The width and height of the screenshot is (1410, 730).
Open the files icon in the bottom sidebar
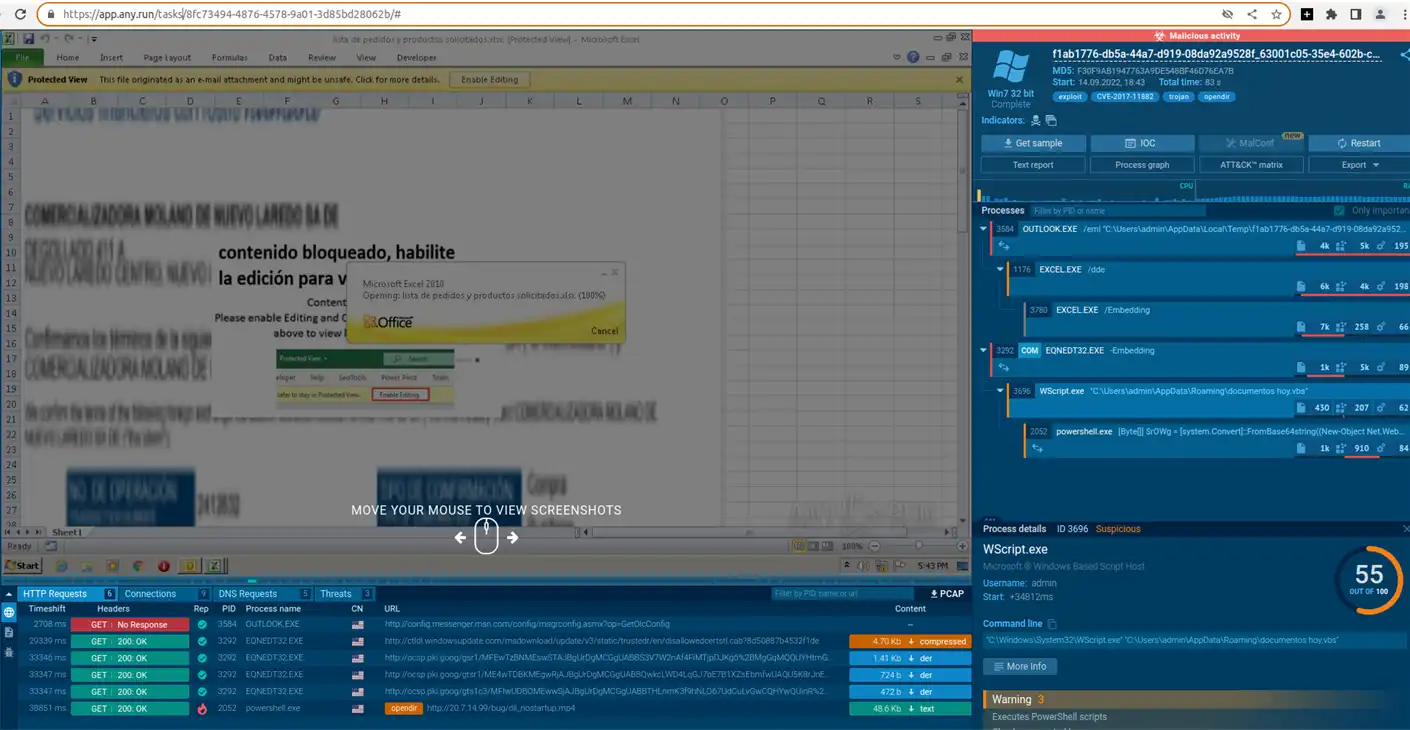(x=9, y=632)
